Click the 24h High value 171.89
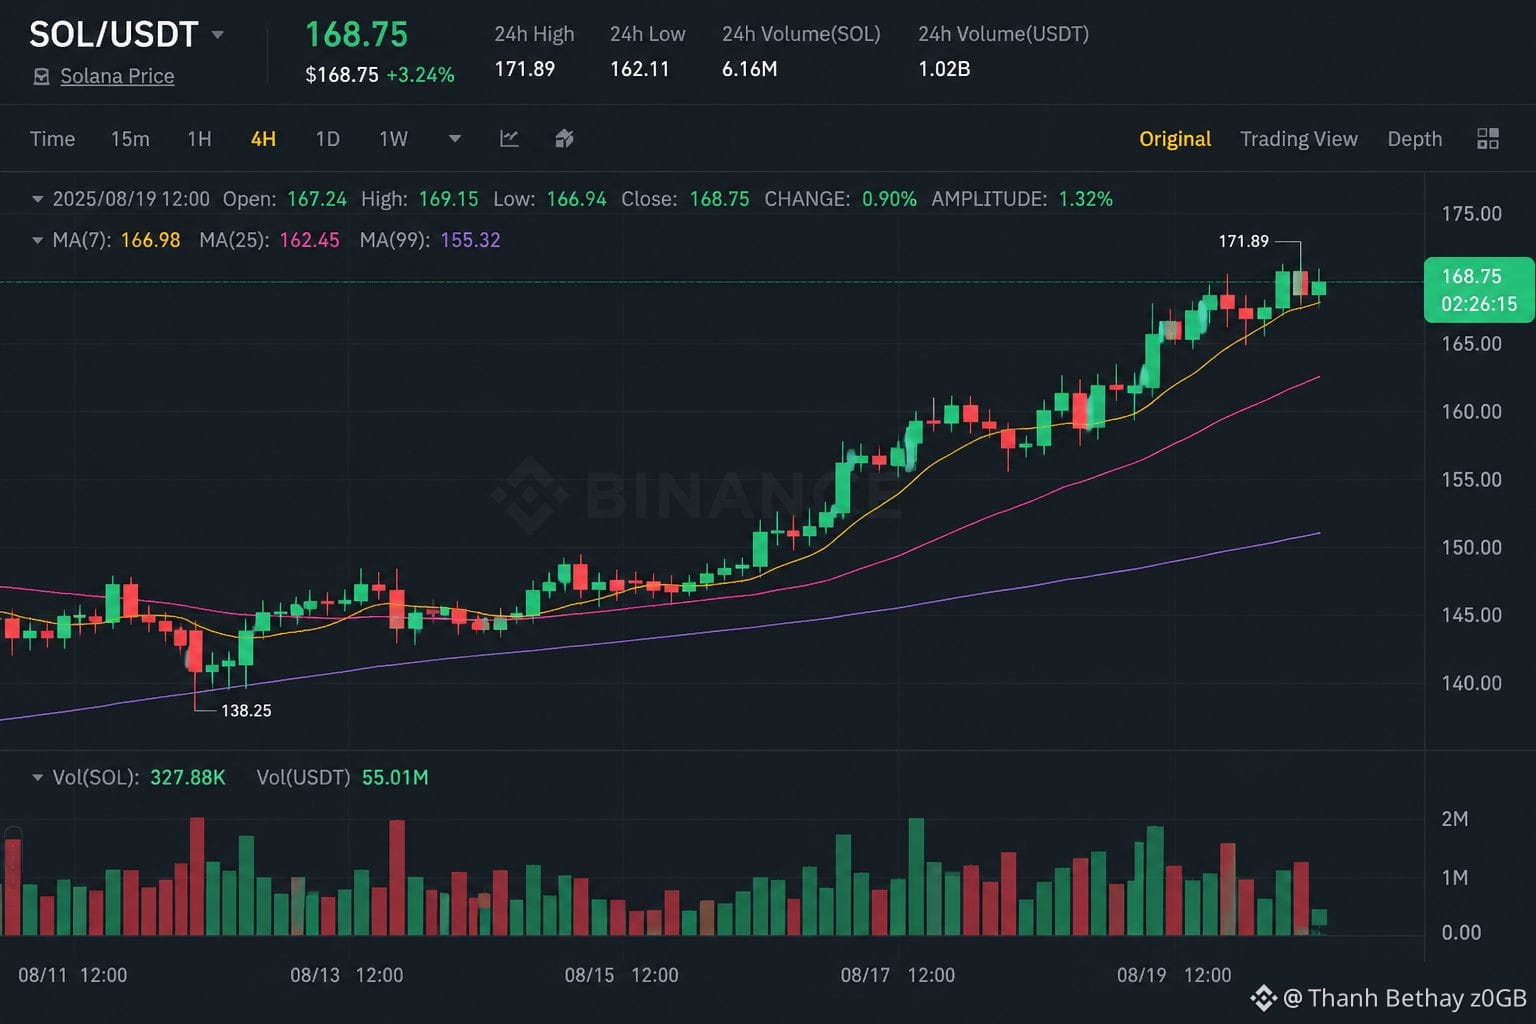The image size is (1536, 1024). point(525,69)
